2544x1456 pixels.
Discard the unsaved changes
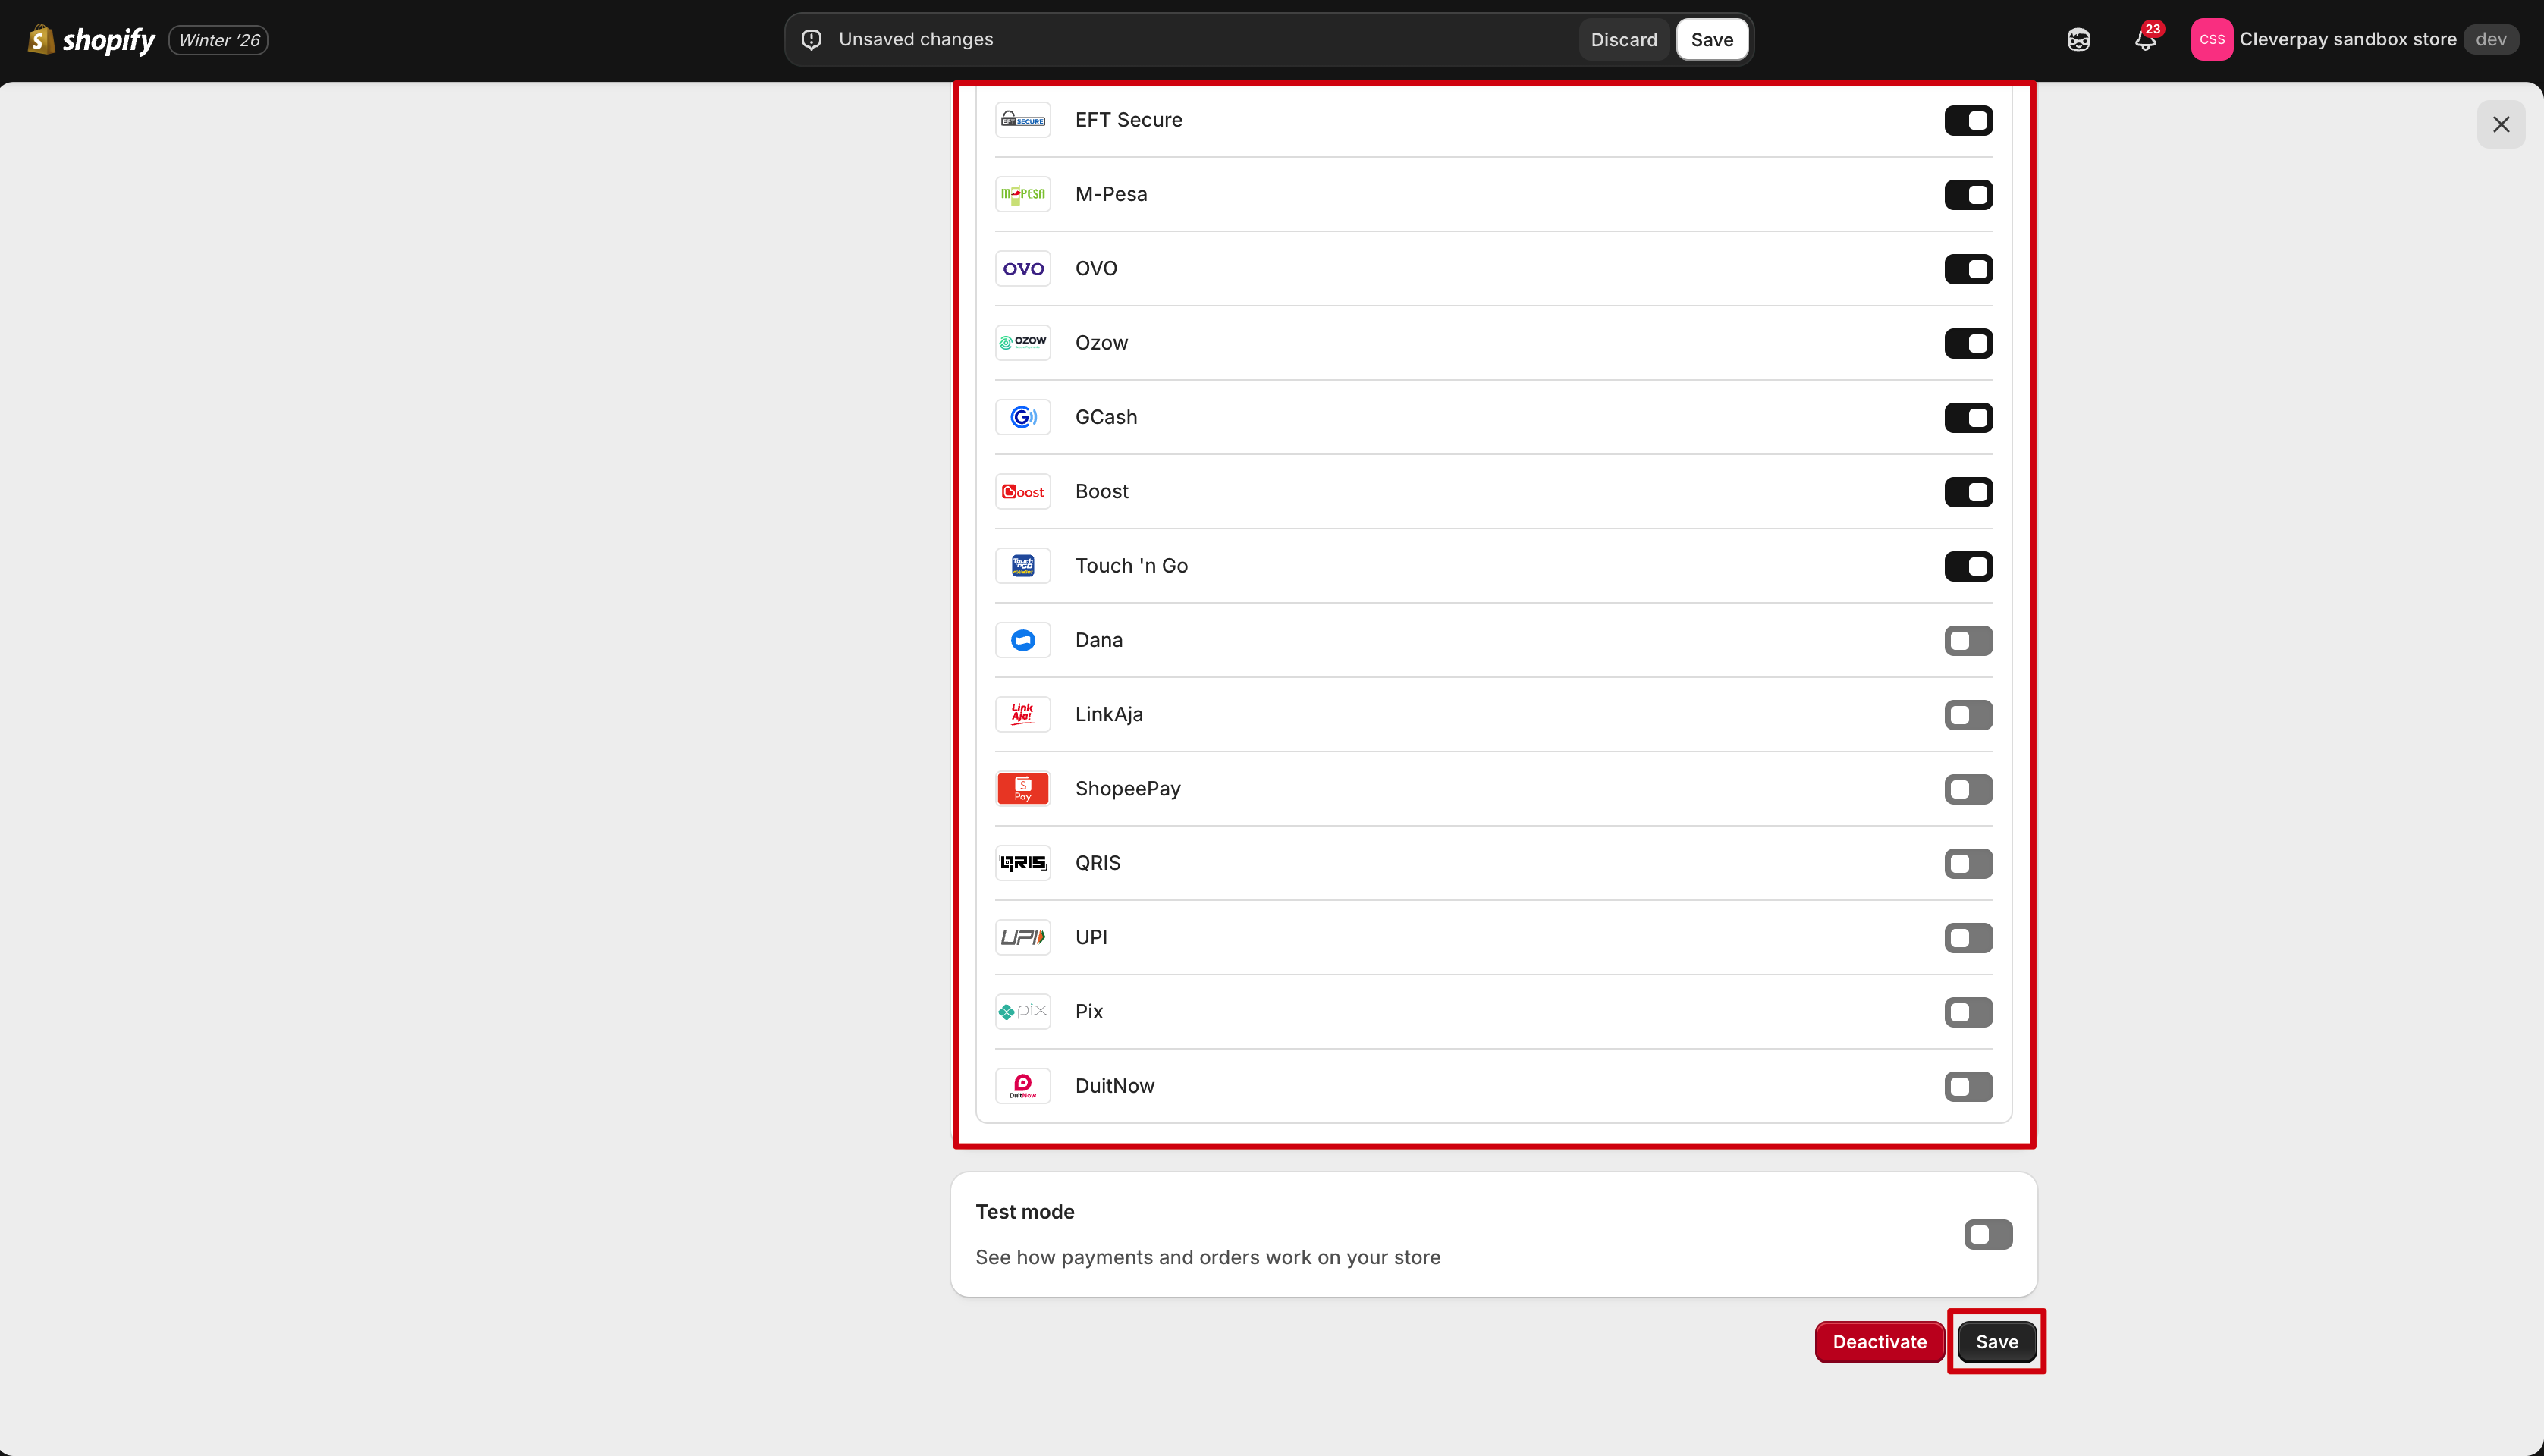1623,40
